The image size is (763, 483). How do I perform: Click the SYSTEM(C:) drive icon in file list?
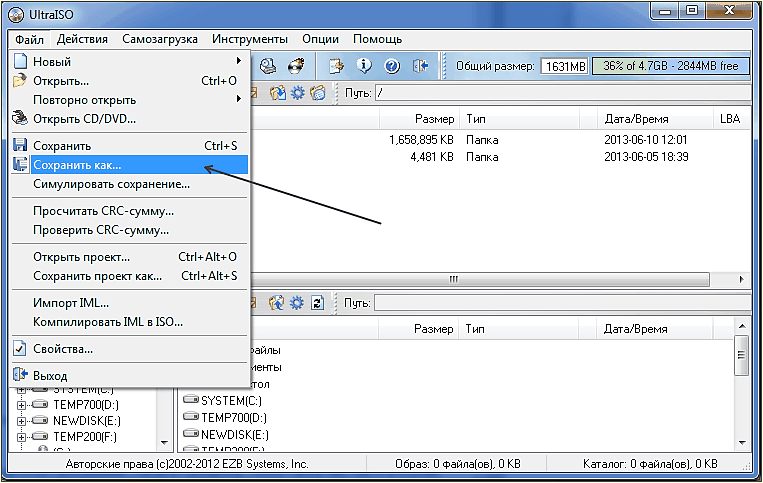click(191, 400)
